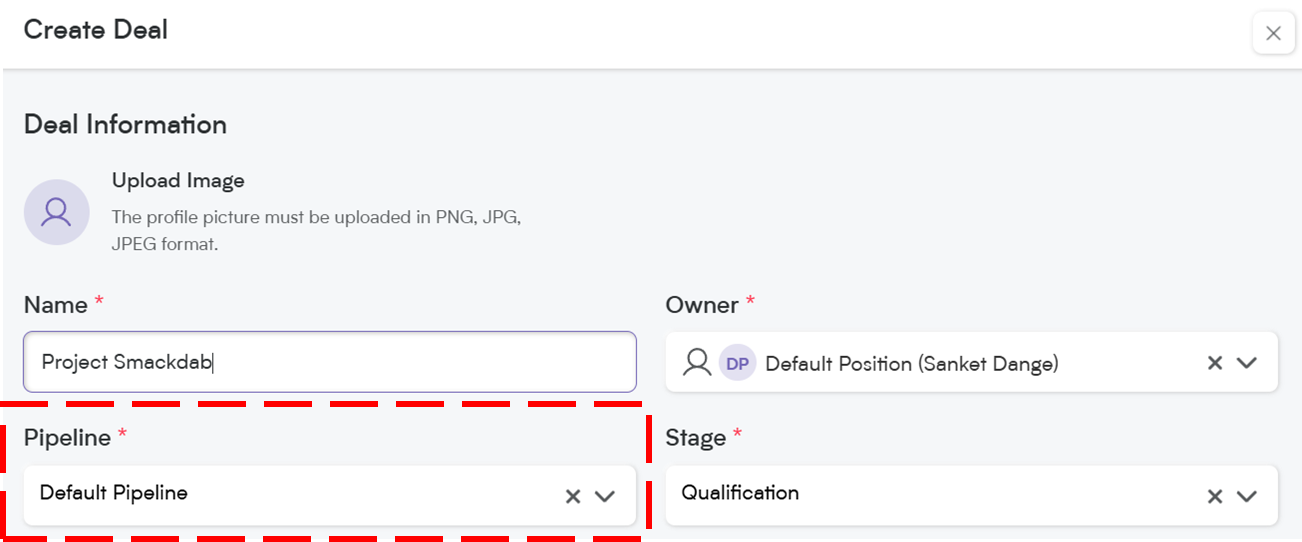
Task: Click the person icon in Owner field
Action: click(x=697, y=363)
